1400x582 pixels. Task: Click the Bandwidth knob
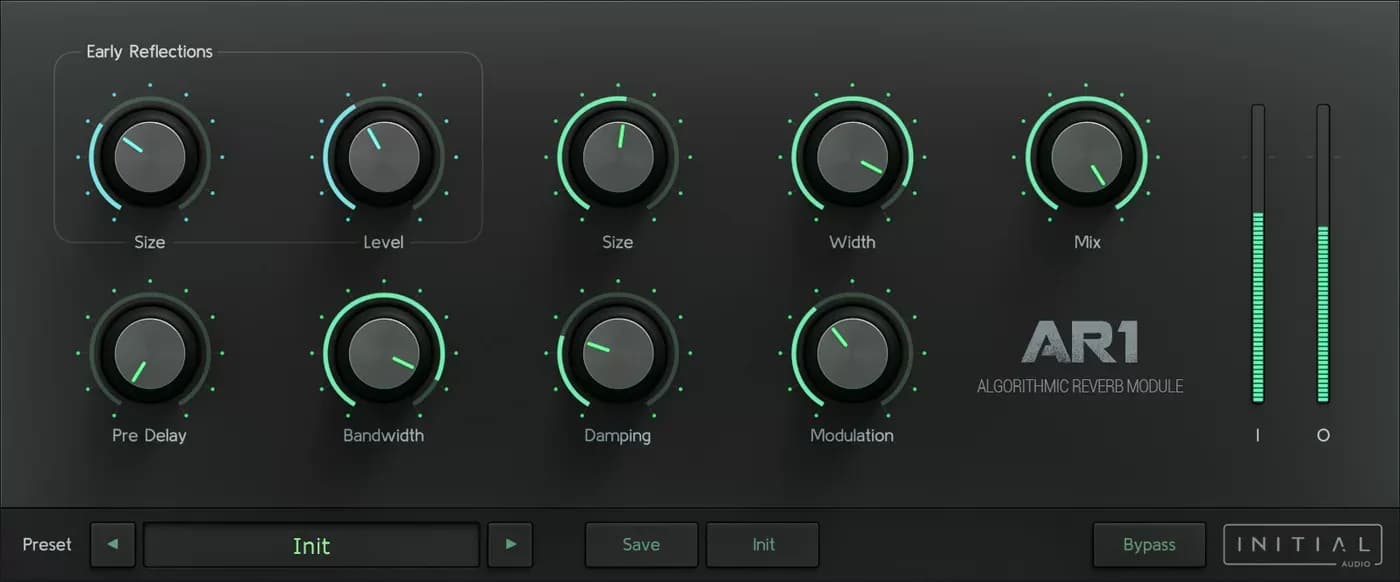(x=384, y=353)
